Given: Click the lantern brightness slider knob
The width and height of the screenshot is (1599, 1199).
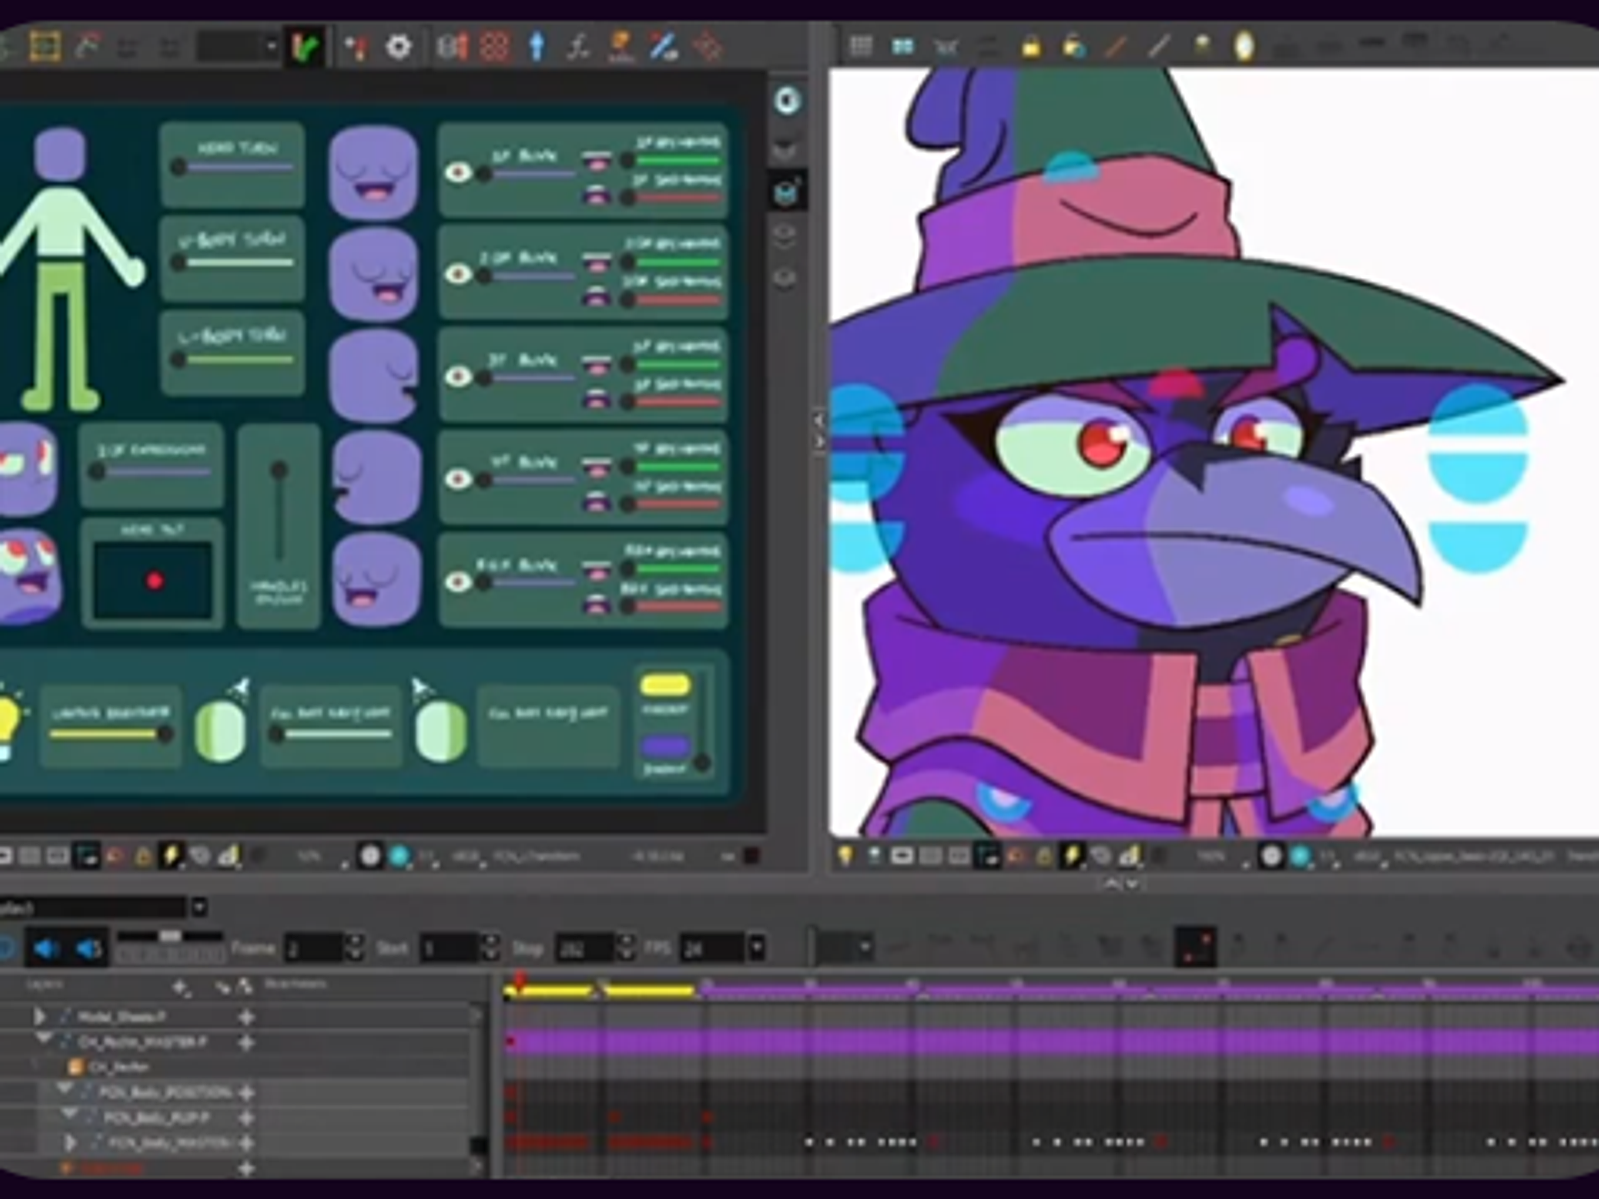Looking at the screenshot, I should pos(165,734).
